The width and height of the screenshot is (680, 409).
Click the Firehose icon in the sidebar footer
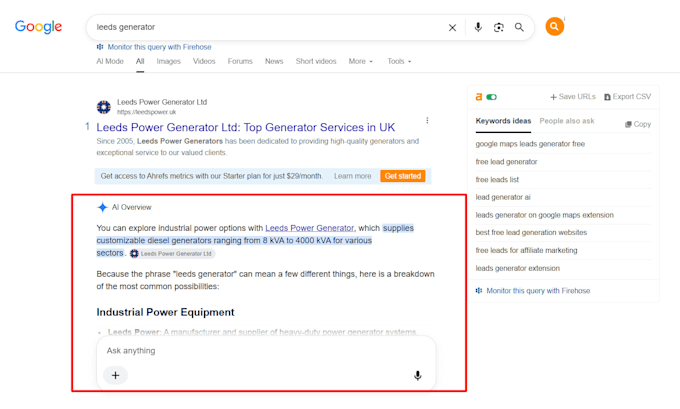tap(479, 291)
